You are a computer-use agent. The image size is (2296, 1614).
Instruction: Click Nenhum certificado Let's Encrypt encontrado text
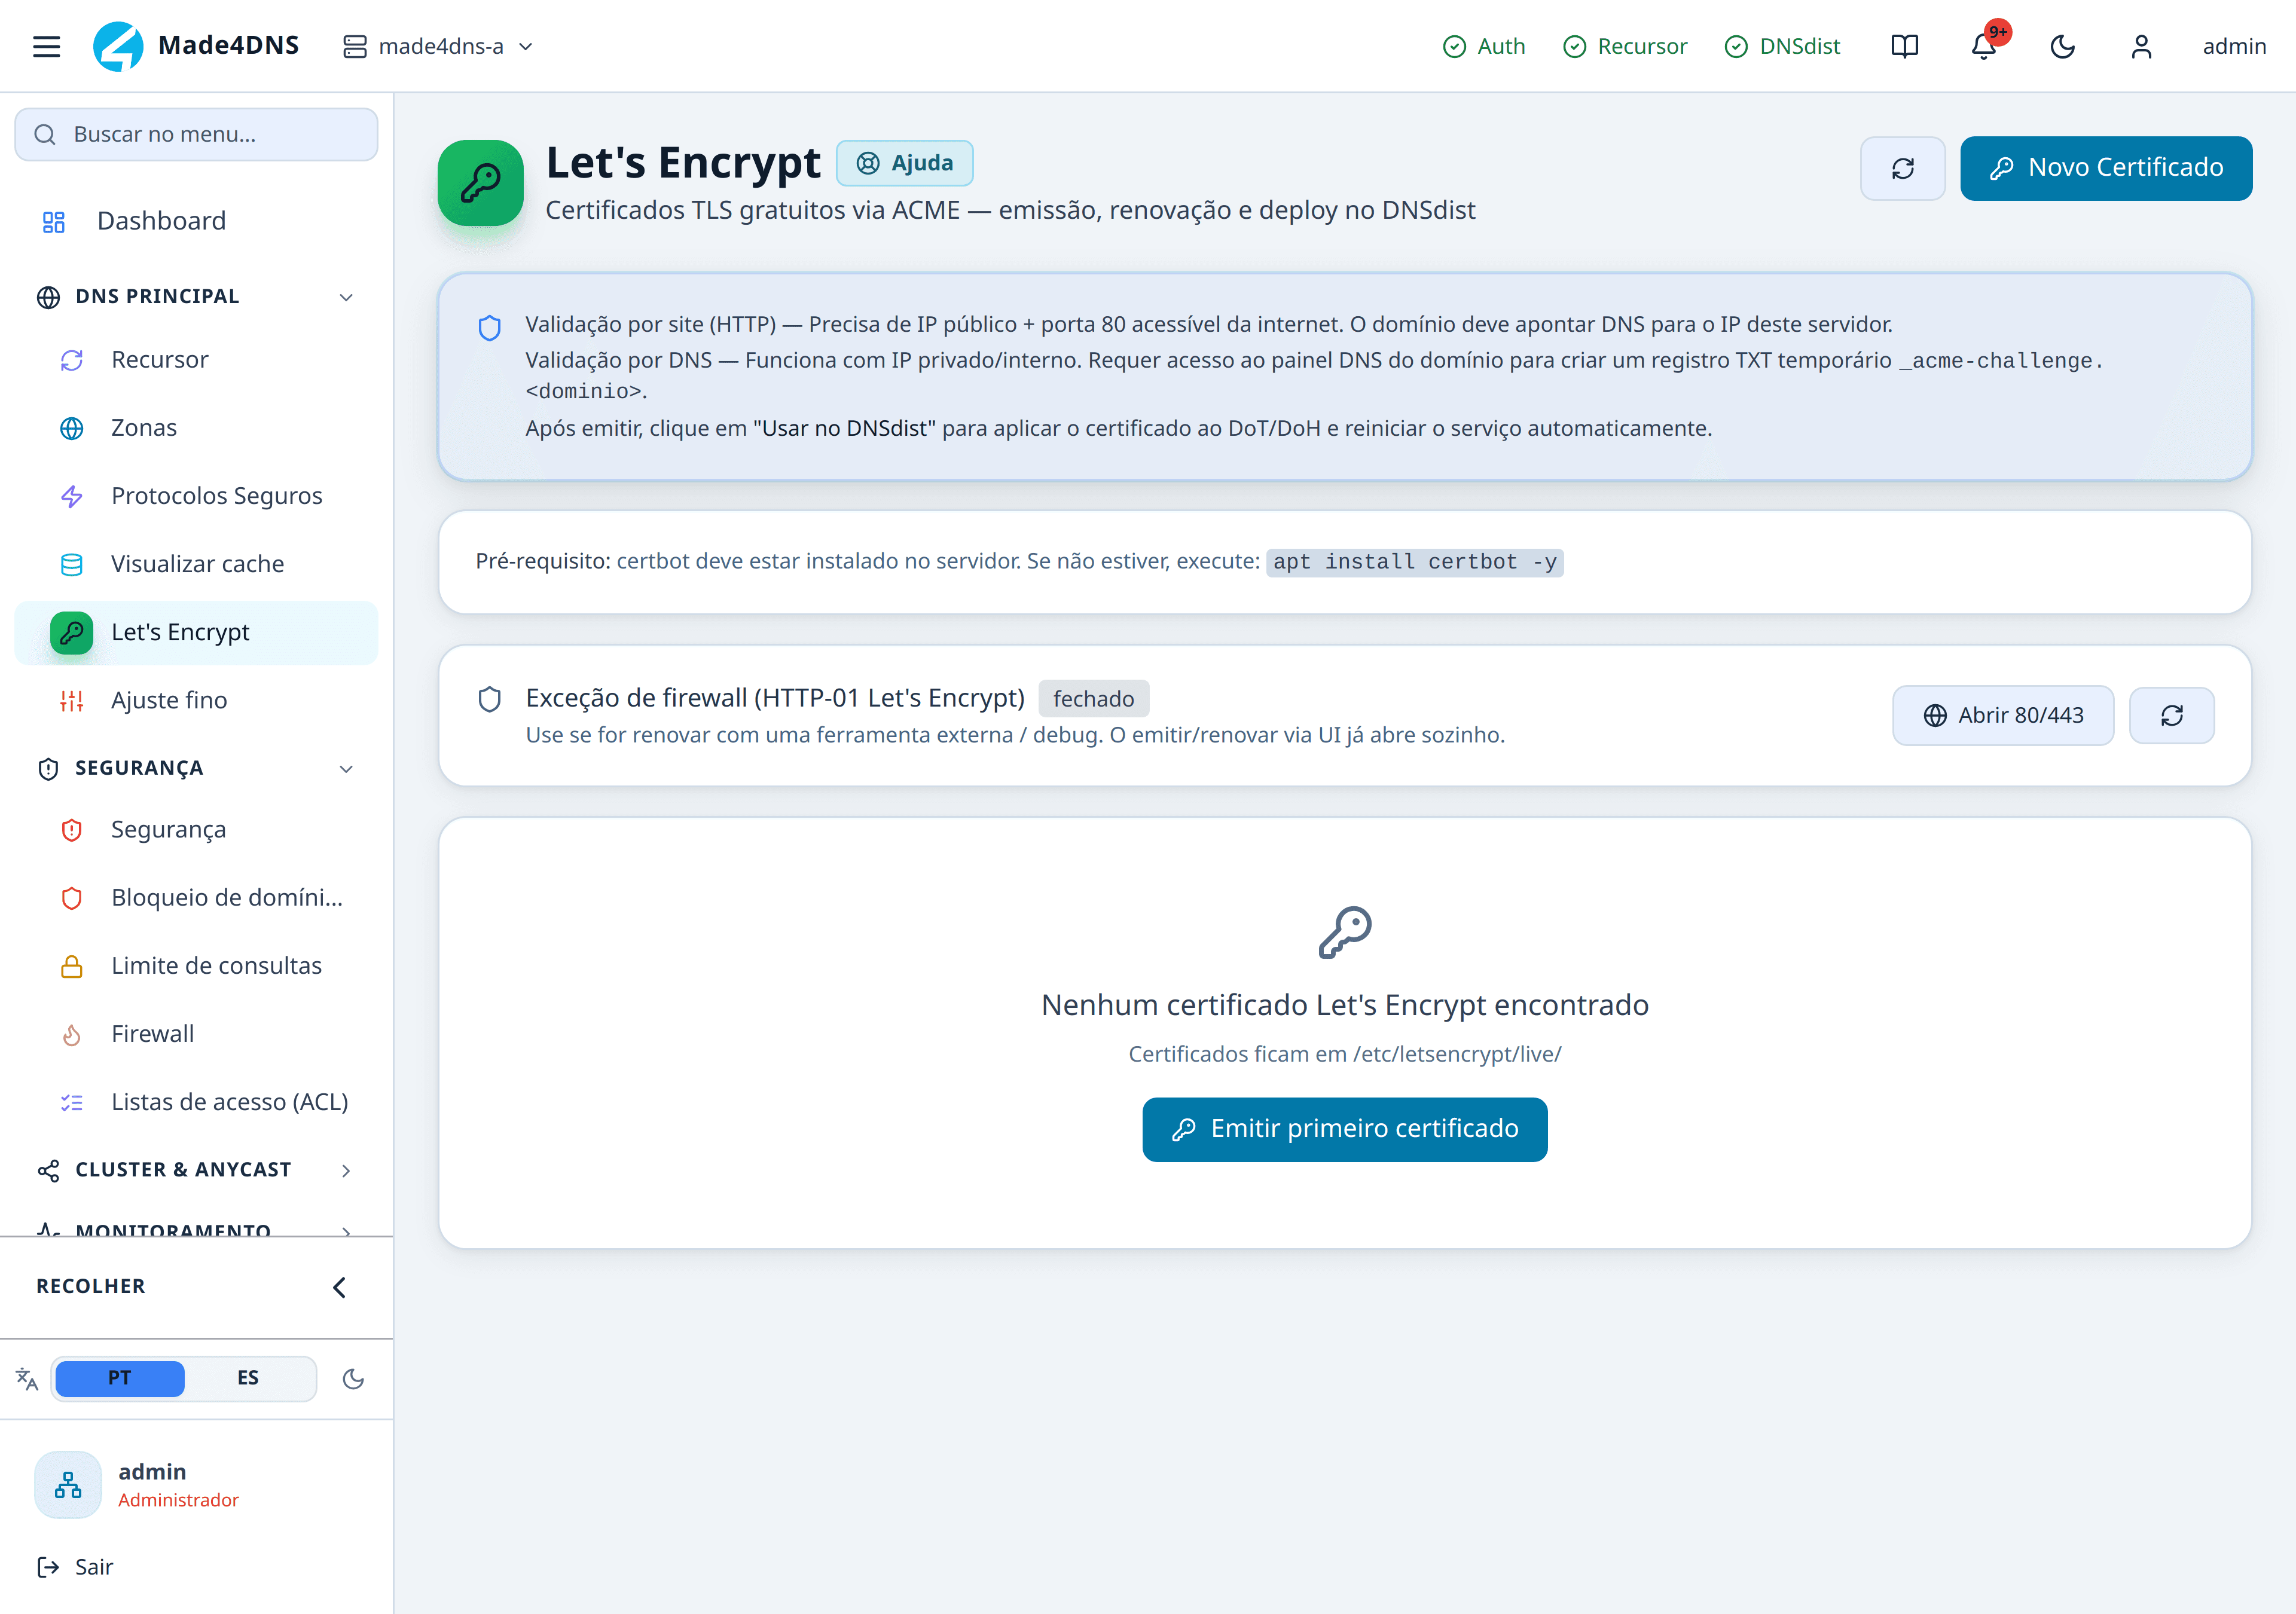(x=1344, y=1005)
